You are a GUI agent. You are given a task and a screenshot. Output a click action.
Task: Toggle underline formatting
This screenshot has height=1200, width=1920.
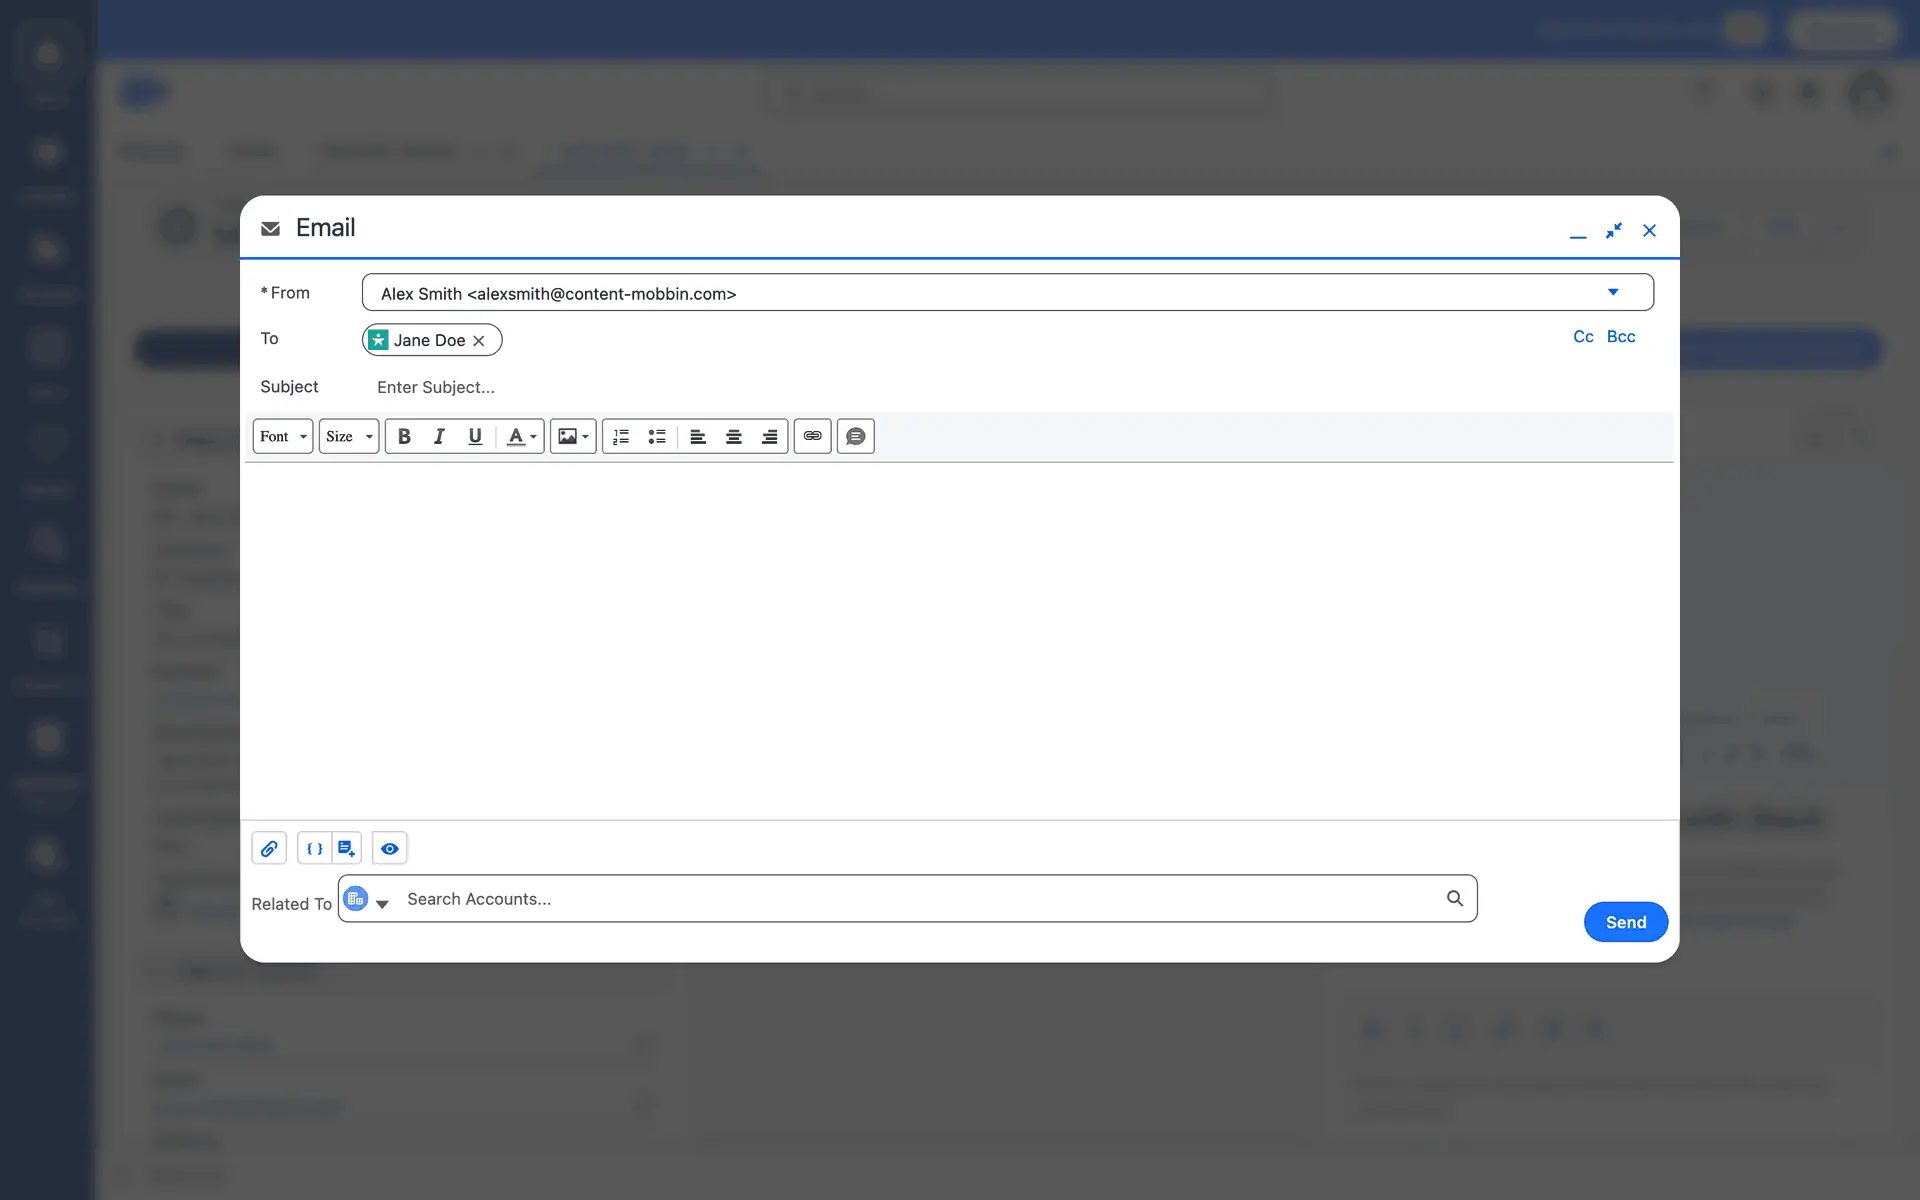click(x=475, y=436)
